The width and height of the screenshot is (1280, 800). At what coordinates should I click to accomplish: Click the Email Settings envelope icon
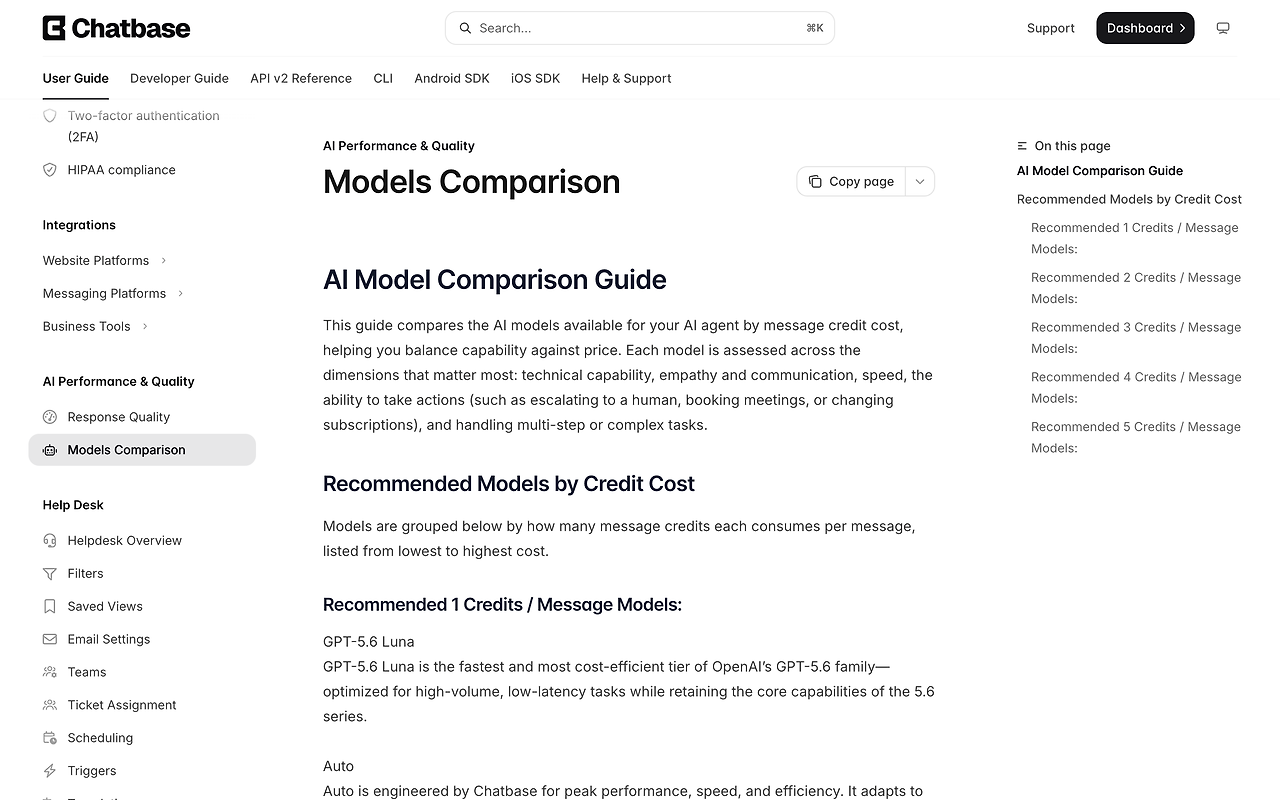[50, 640]
